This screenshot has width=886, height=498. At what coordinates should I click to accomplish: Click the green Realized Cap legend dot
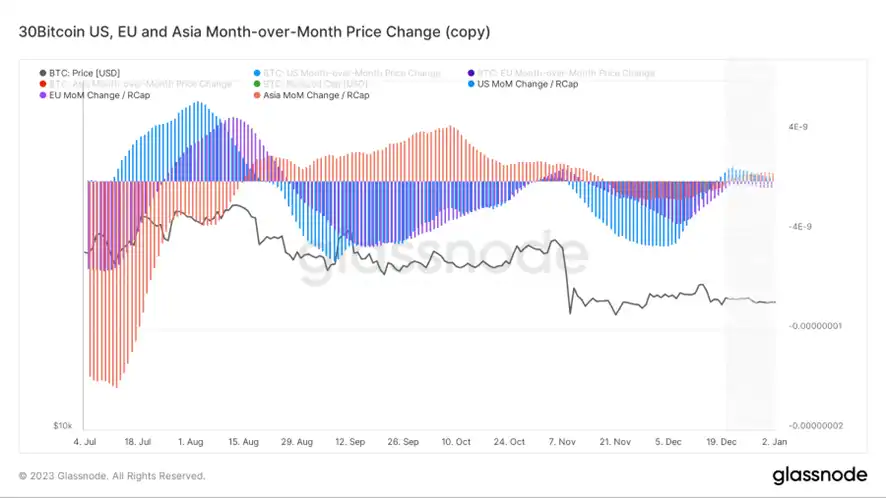pyautogui.click(x=257, y=84)
